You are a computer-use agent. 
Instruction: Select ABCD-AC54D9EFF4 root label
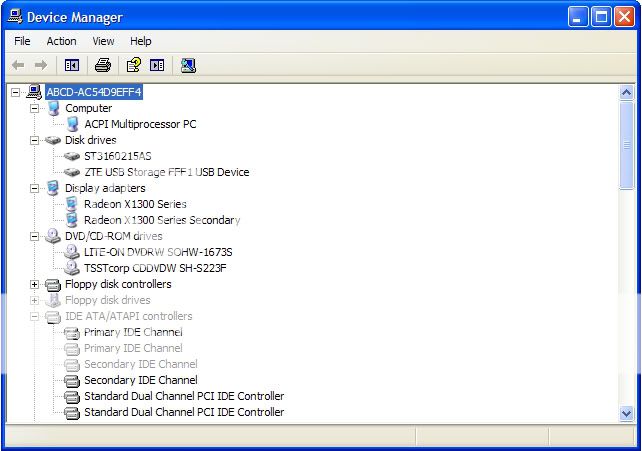94,92
